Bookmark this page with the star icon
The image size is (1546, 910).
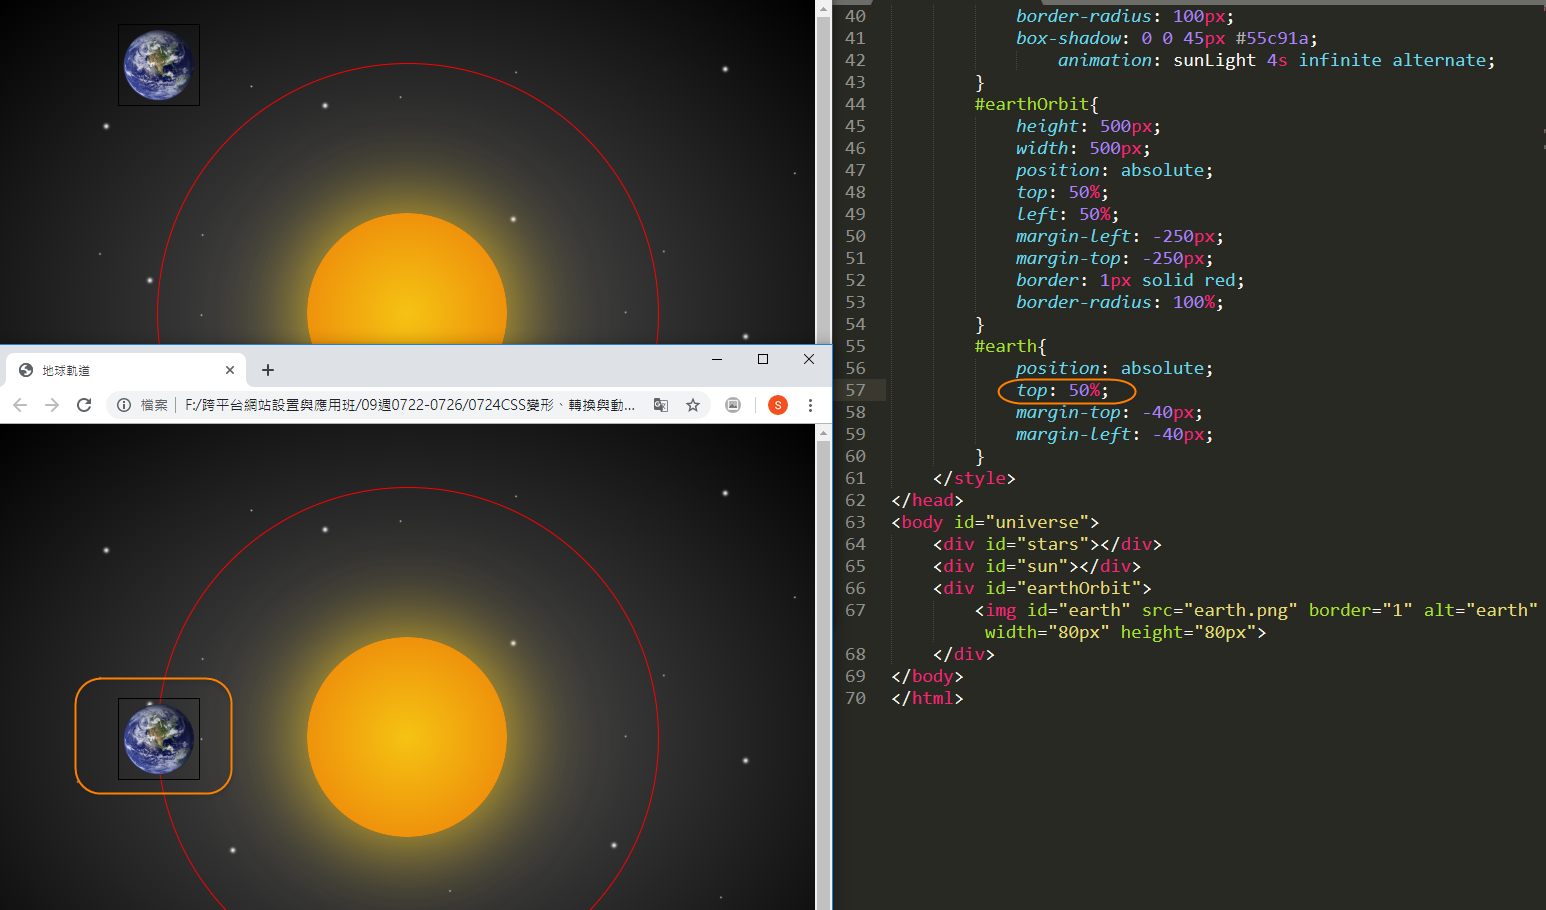point(692,405)
